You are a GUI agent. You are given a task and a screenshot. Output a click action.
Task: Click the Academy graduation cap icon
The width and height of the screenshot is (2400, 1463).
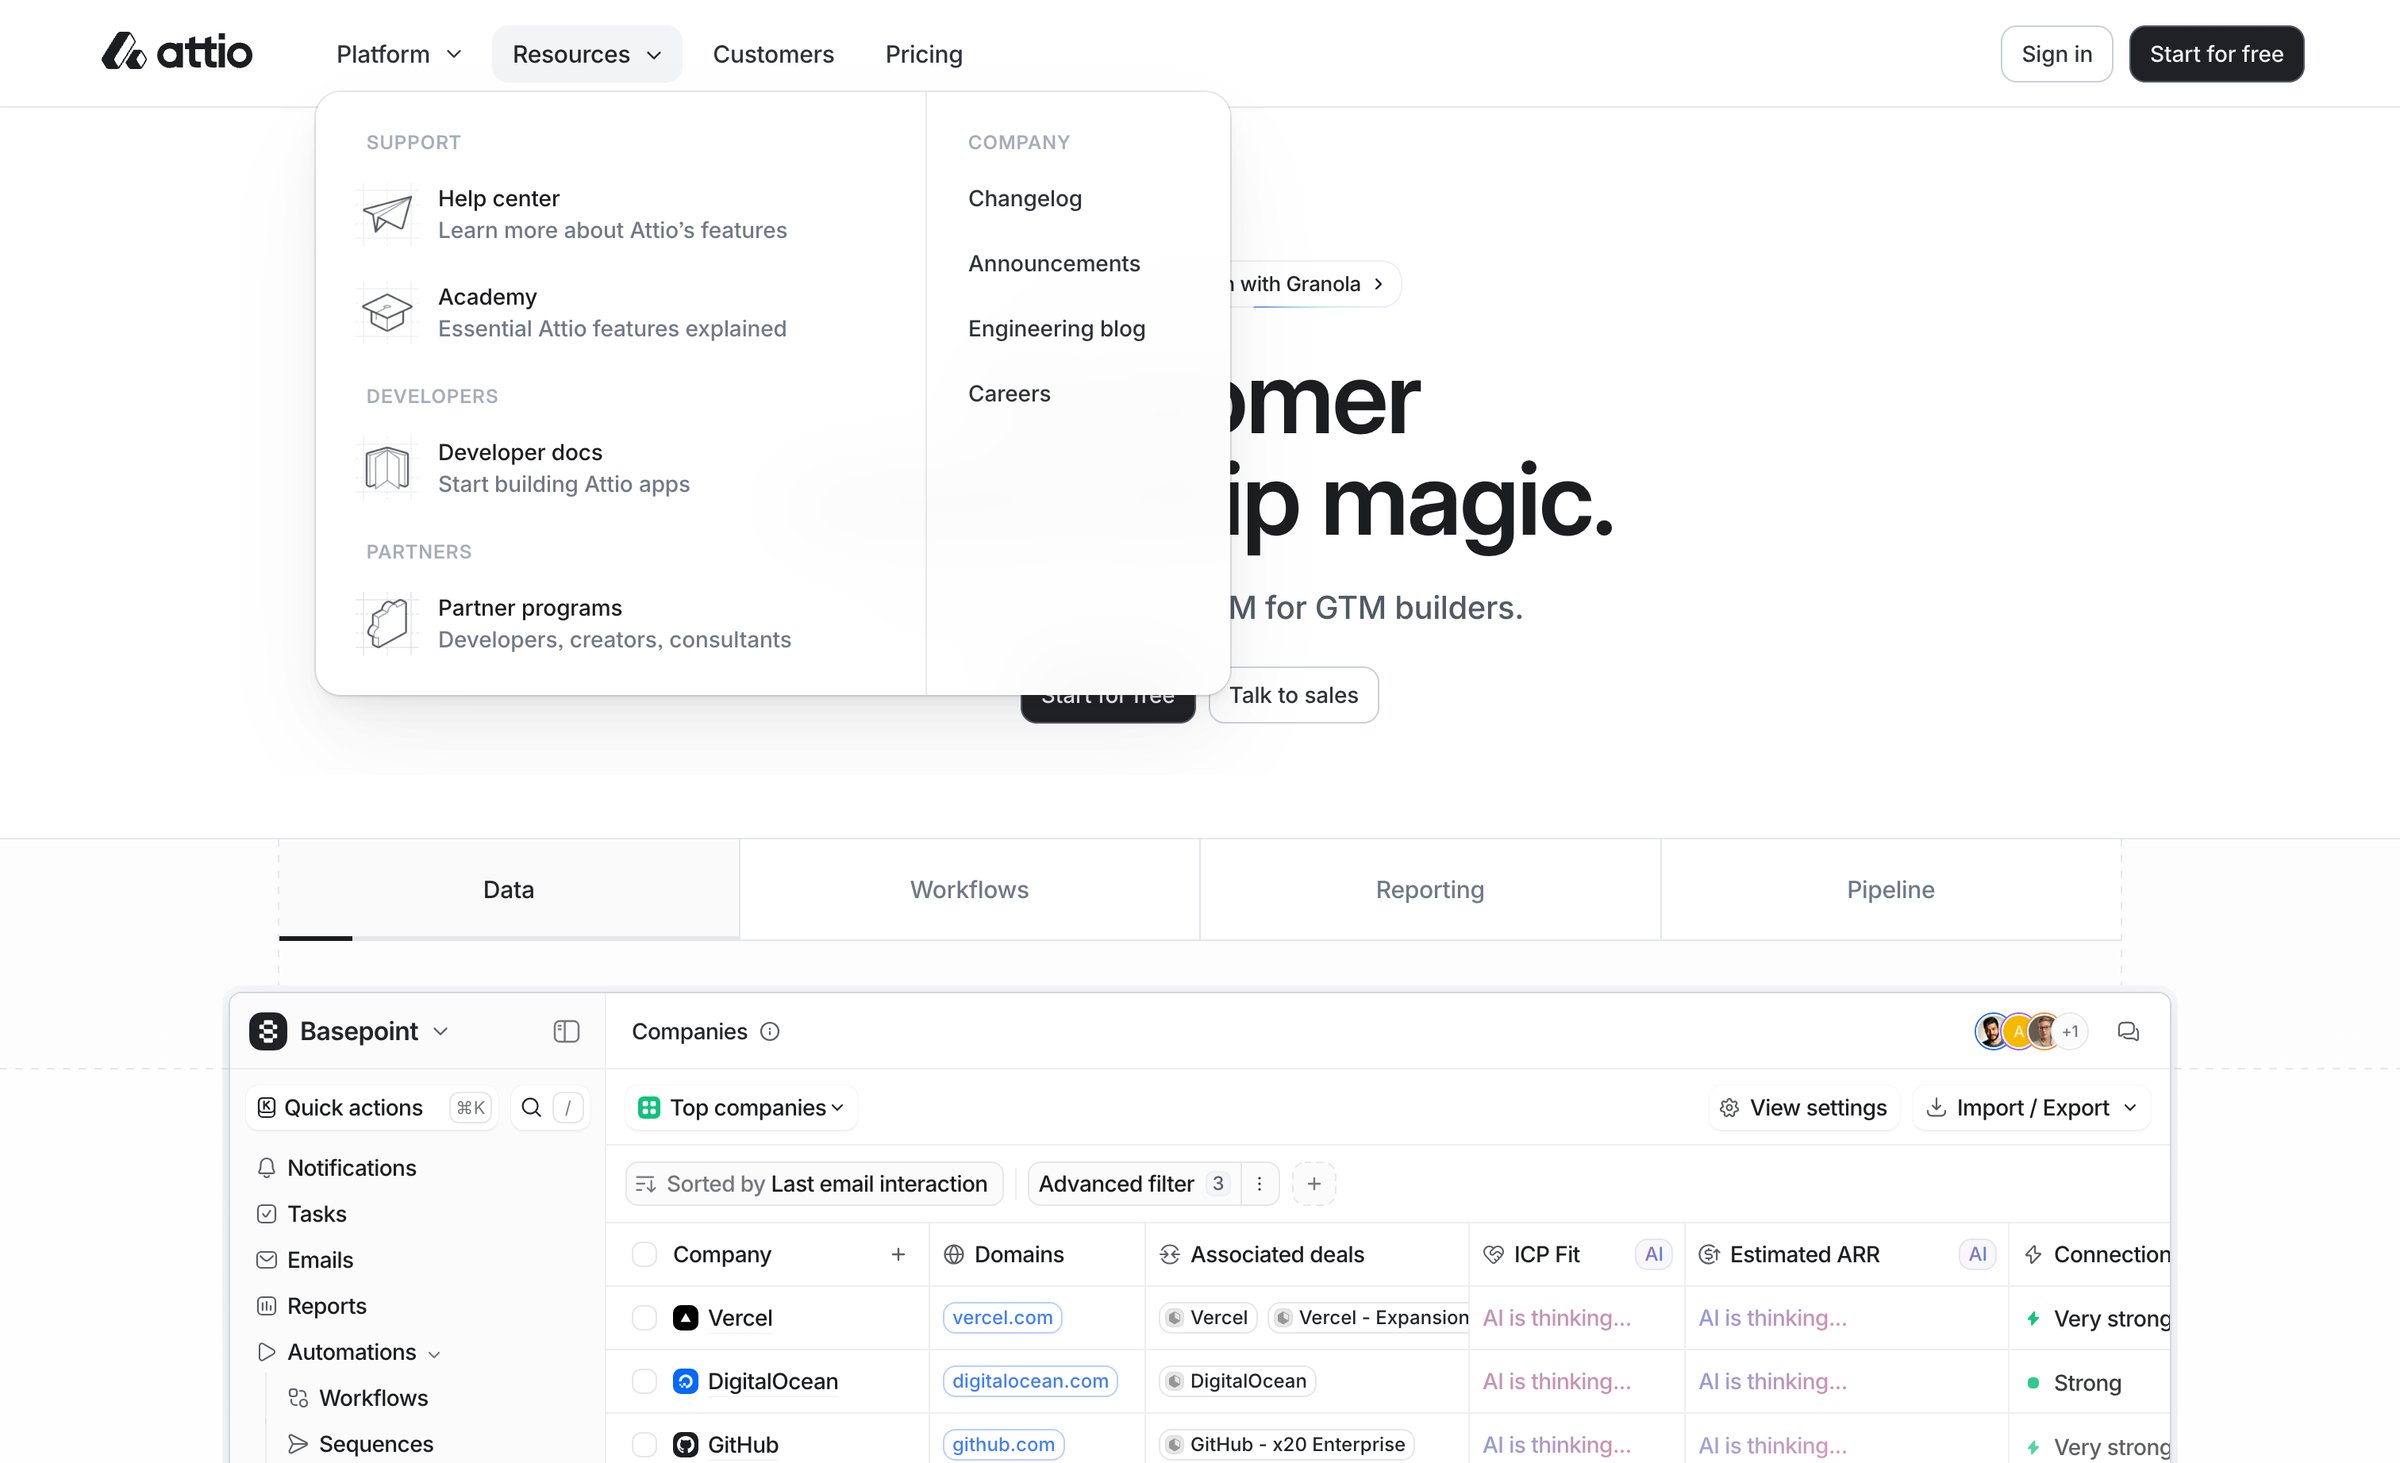pos(387,312)
